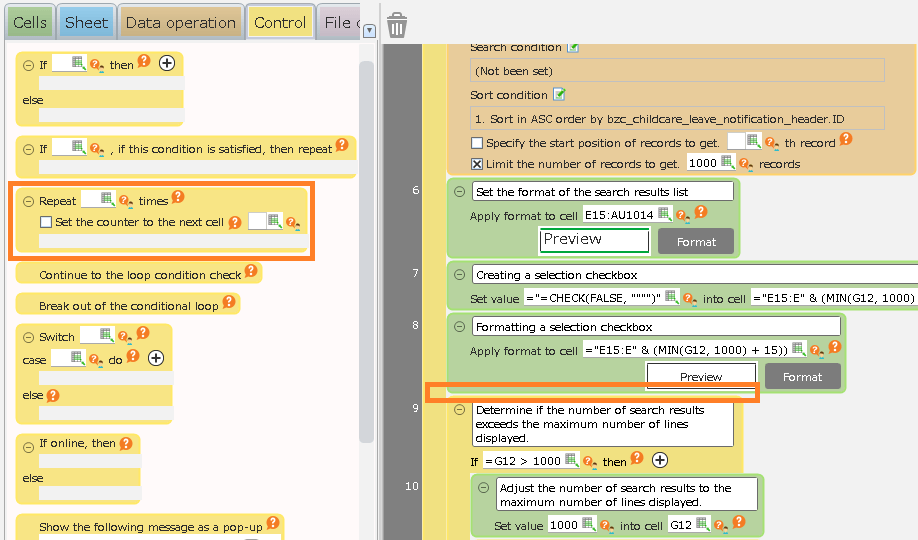
Task: Uncheck 'Limit the number of records to get'
Action: pos(477,164)
